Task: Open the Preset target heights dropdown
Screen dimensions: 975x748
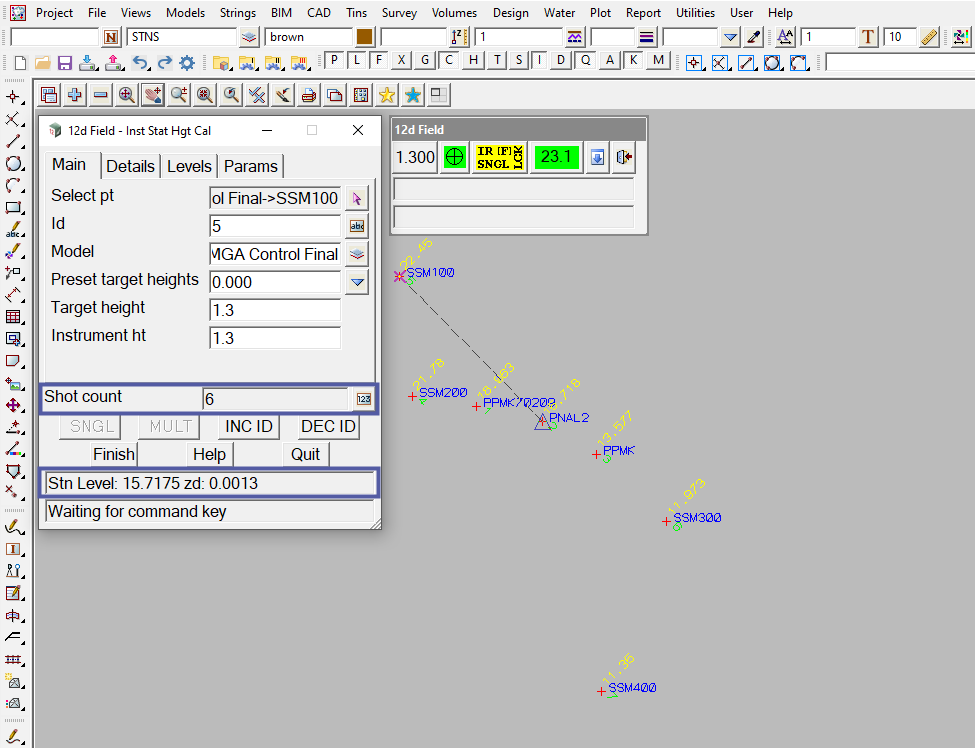Action: coord(357,282)
